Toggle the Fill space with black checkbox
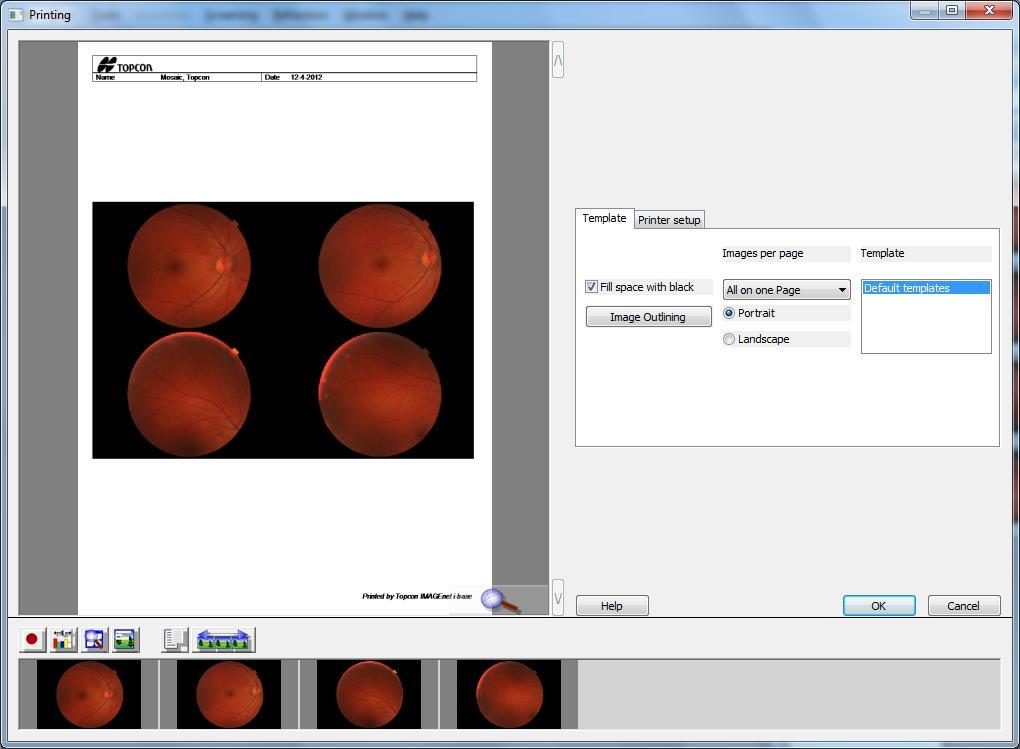The height and width of the screenshot is (749, 1020). tap(591, 287)
